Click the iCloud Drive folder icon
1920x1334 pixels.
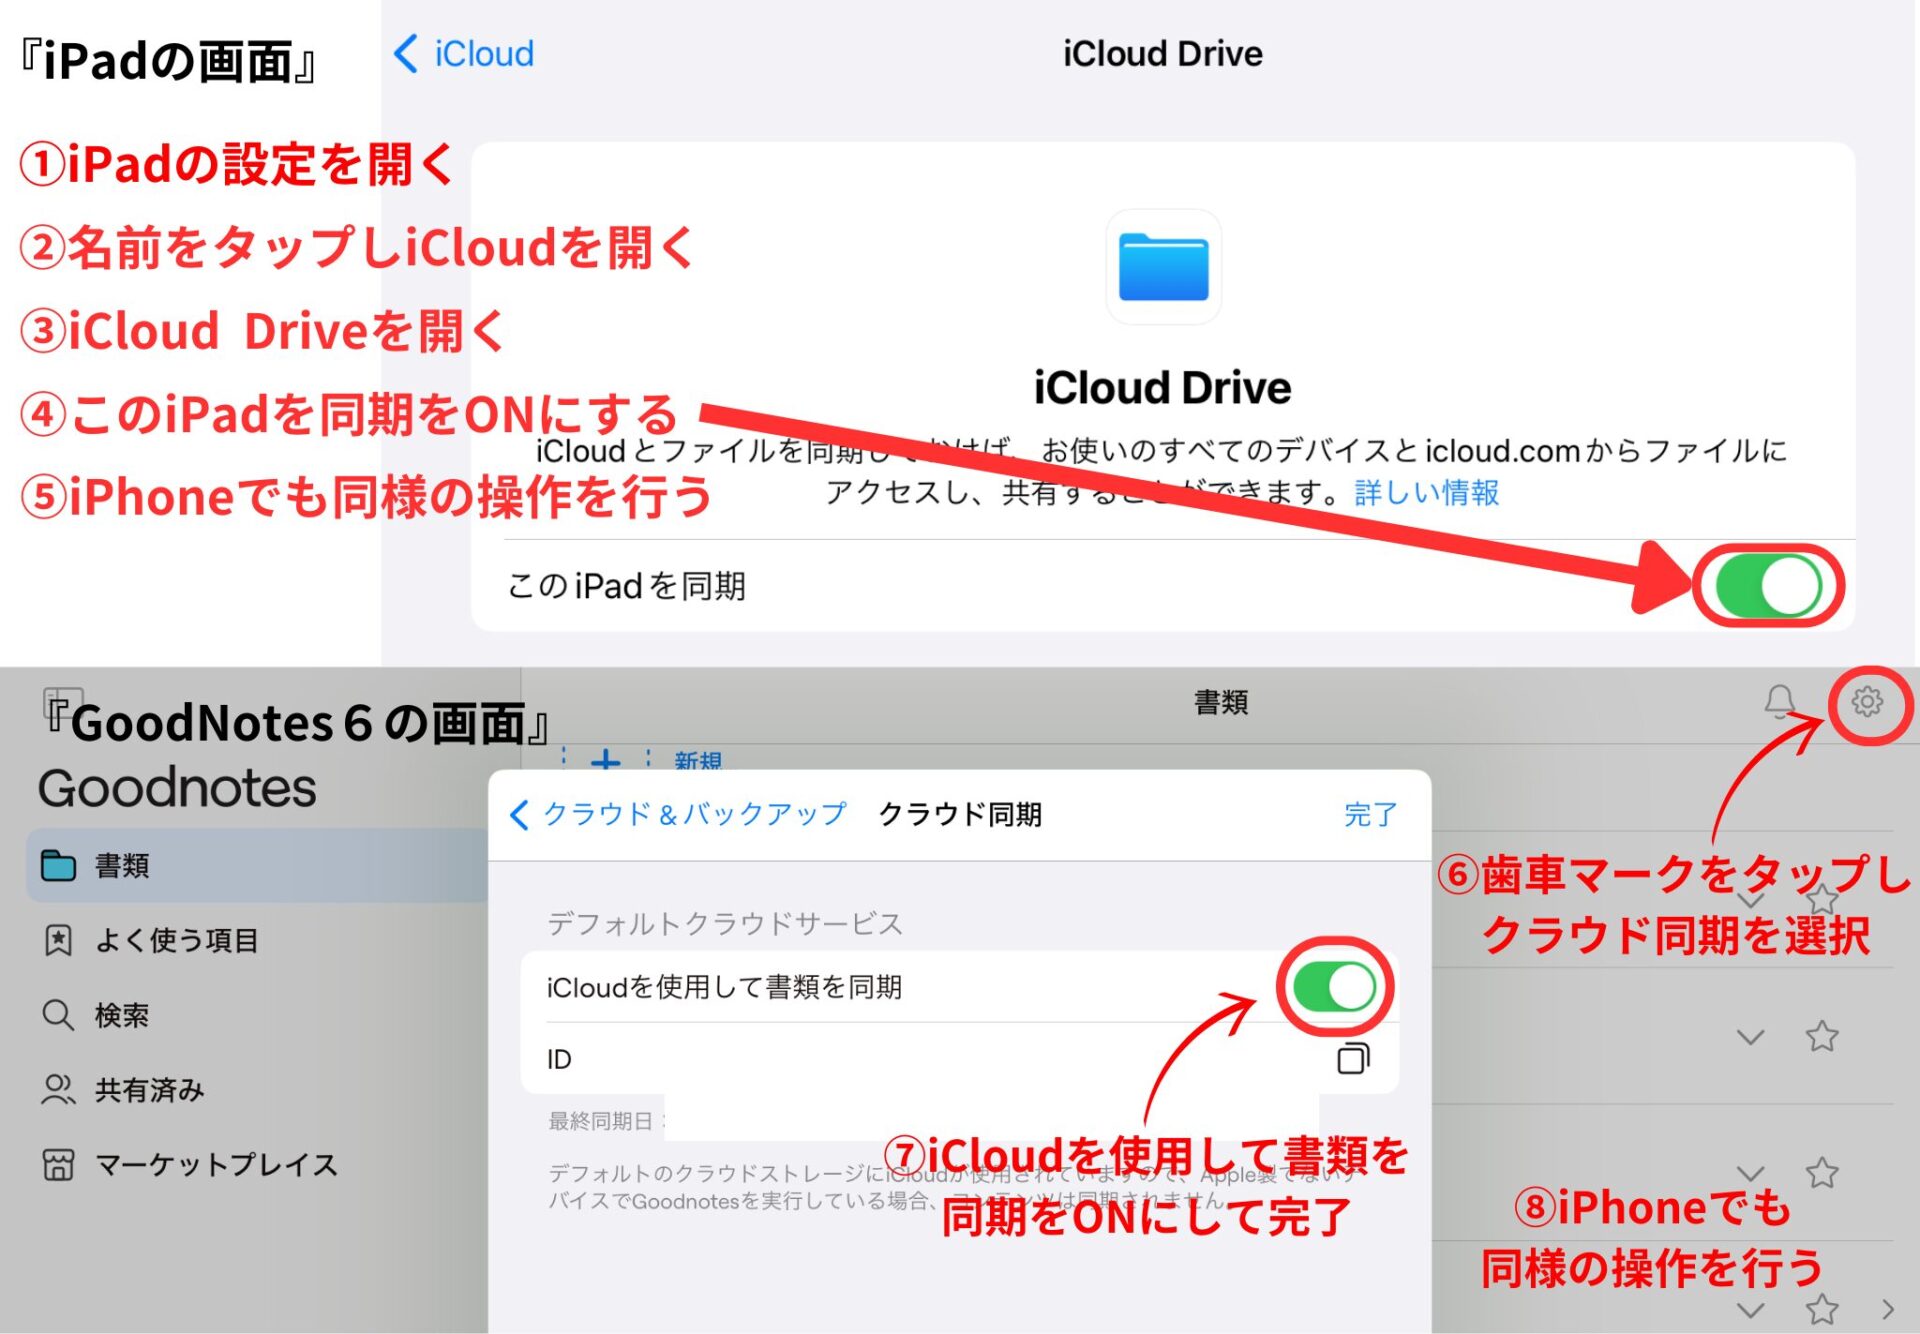(1163, 267)
